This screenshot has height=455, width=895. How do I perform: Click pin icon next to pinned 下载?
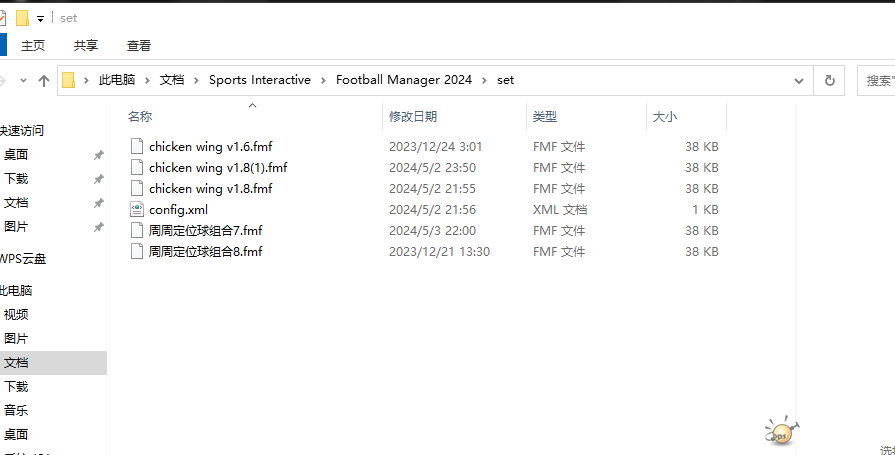[x=99, y=179]
